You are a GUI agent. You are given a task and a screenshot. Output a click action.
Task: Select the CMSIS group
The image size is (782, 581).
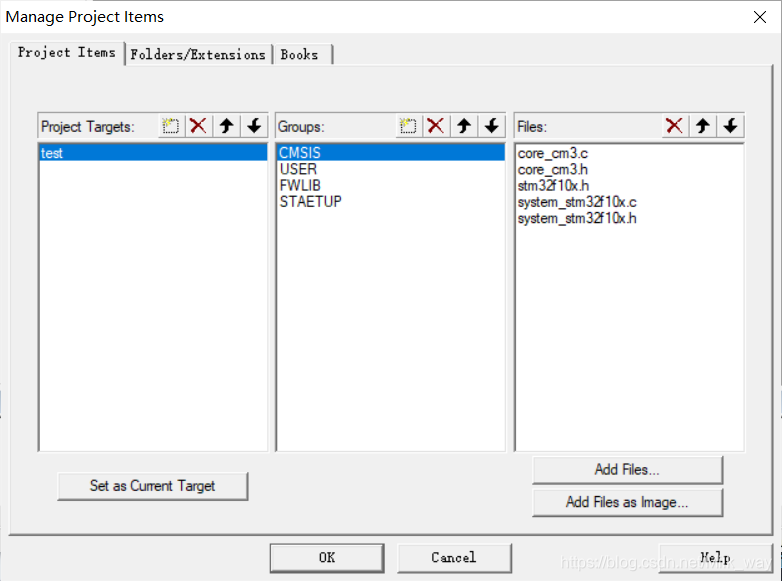point(391,153)
